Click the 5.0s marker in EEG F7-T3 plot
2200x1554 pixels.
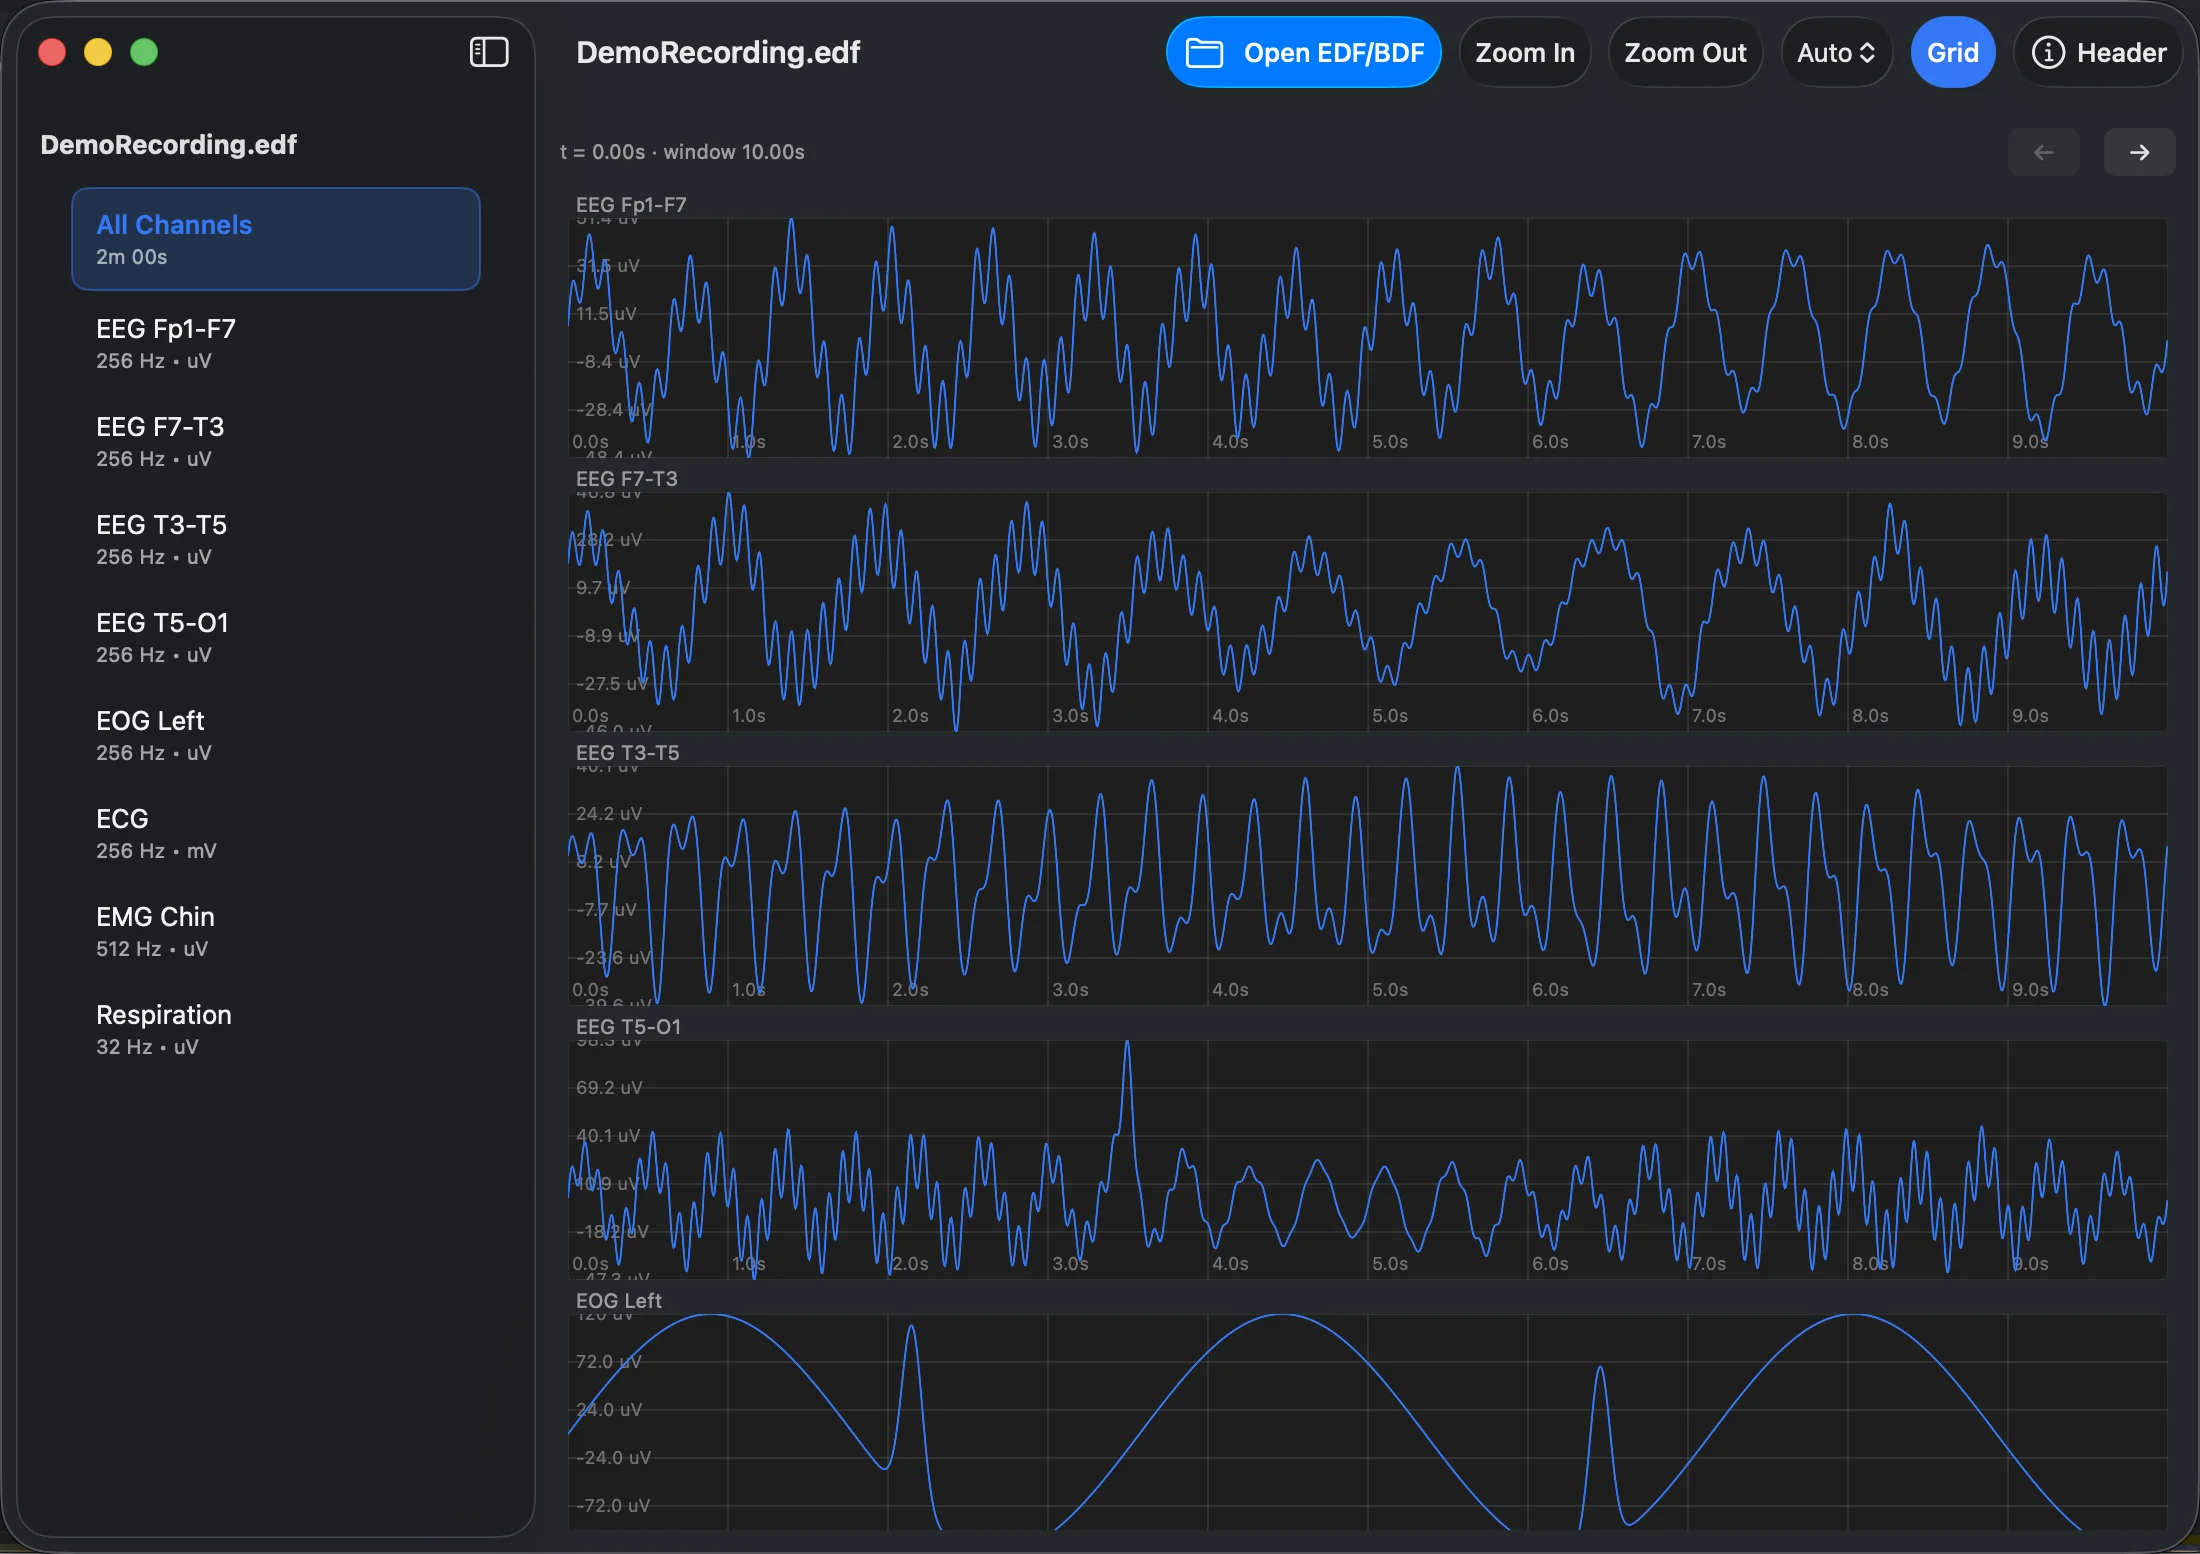[x=1390, y=715]
